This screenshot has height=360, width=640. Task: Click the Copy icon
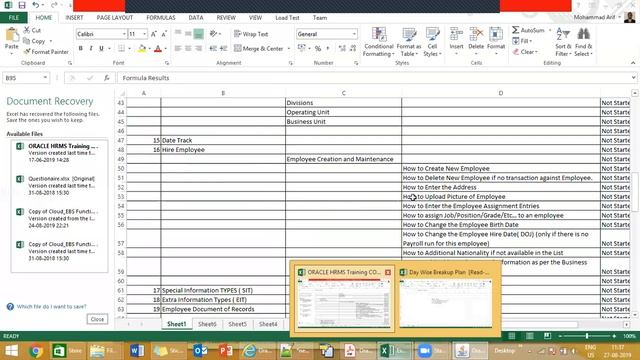tap(27, 41)
